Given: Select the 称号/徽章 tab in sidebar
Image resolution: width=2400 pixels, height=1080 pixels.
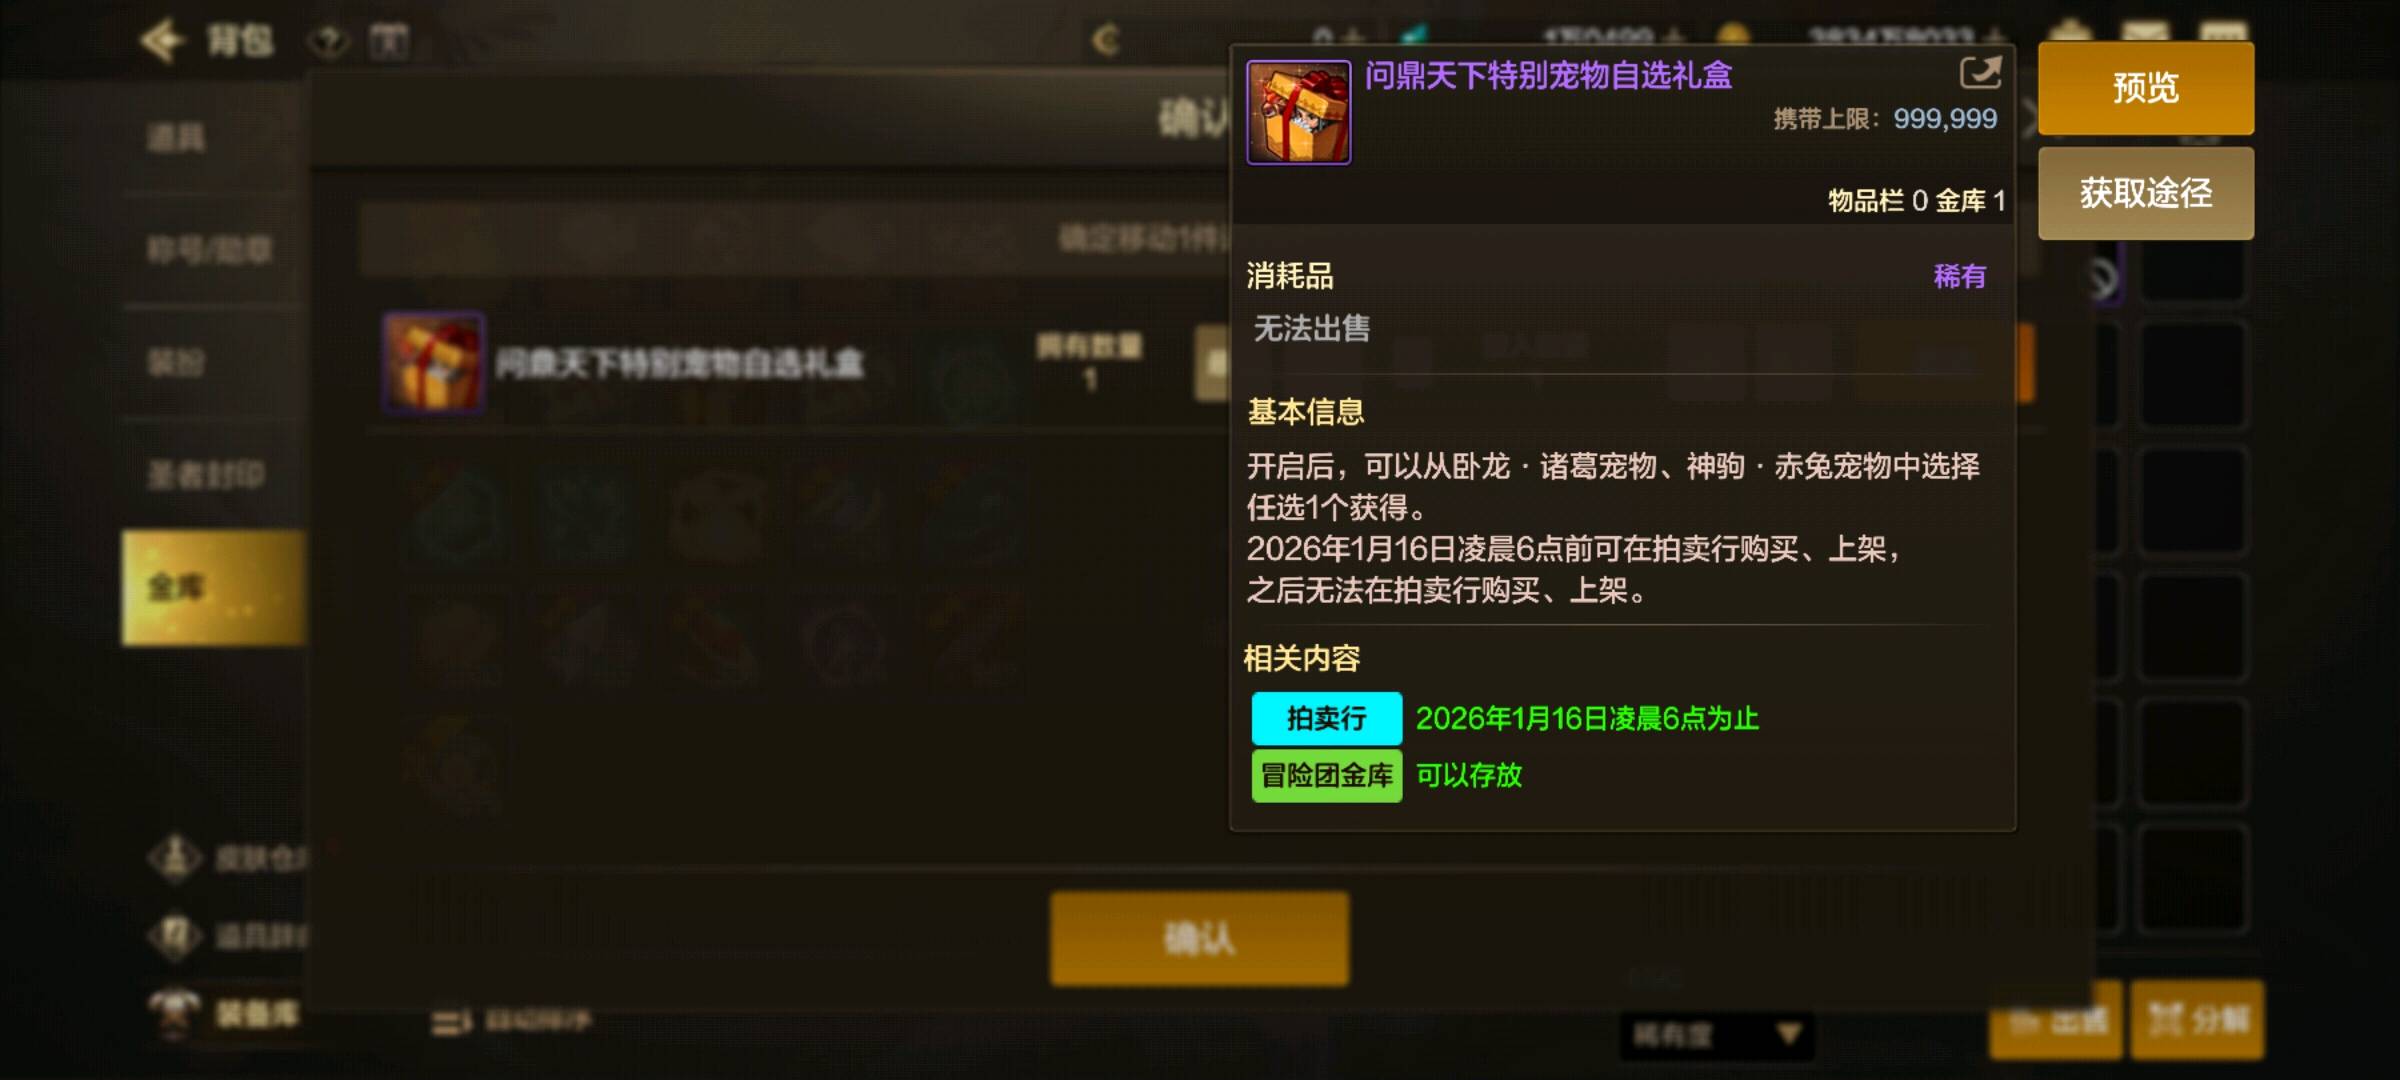Looking at the screenshot, I should pos(210,249).
